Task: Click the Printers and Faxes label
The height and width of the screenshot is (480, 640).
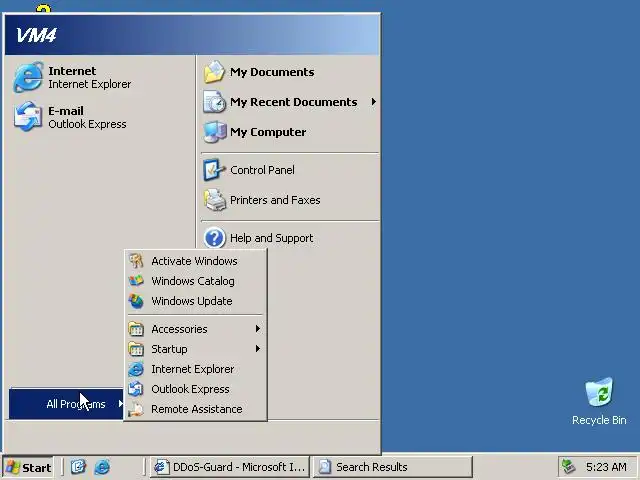Action: click(x=275, y=200)
